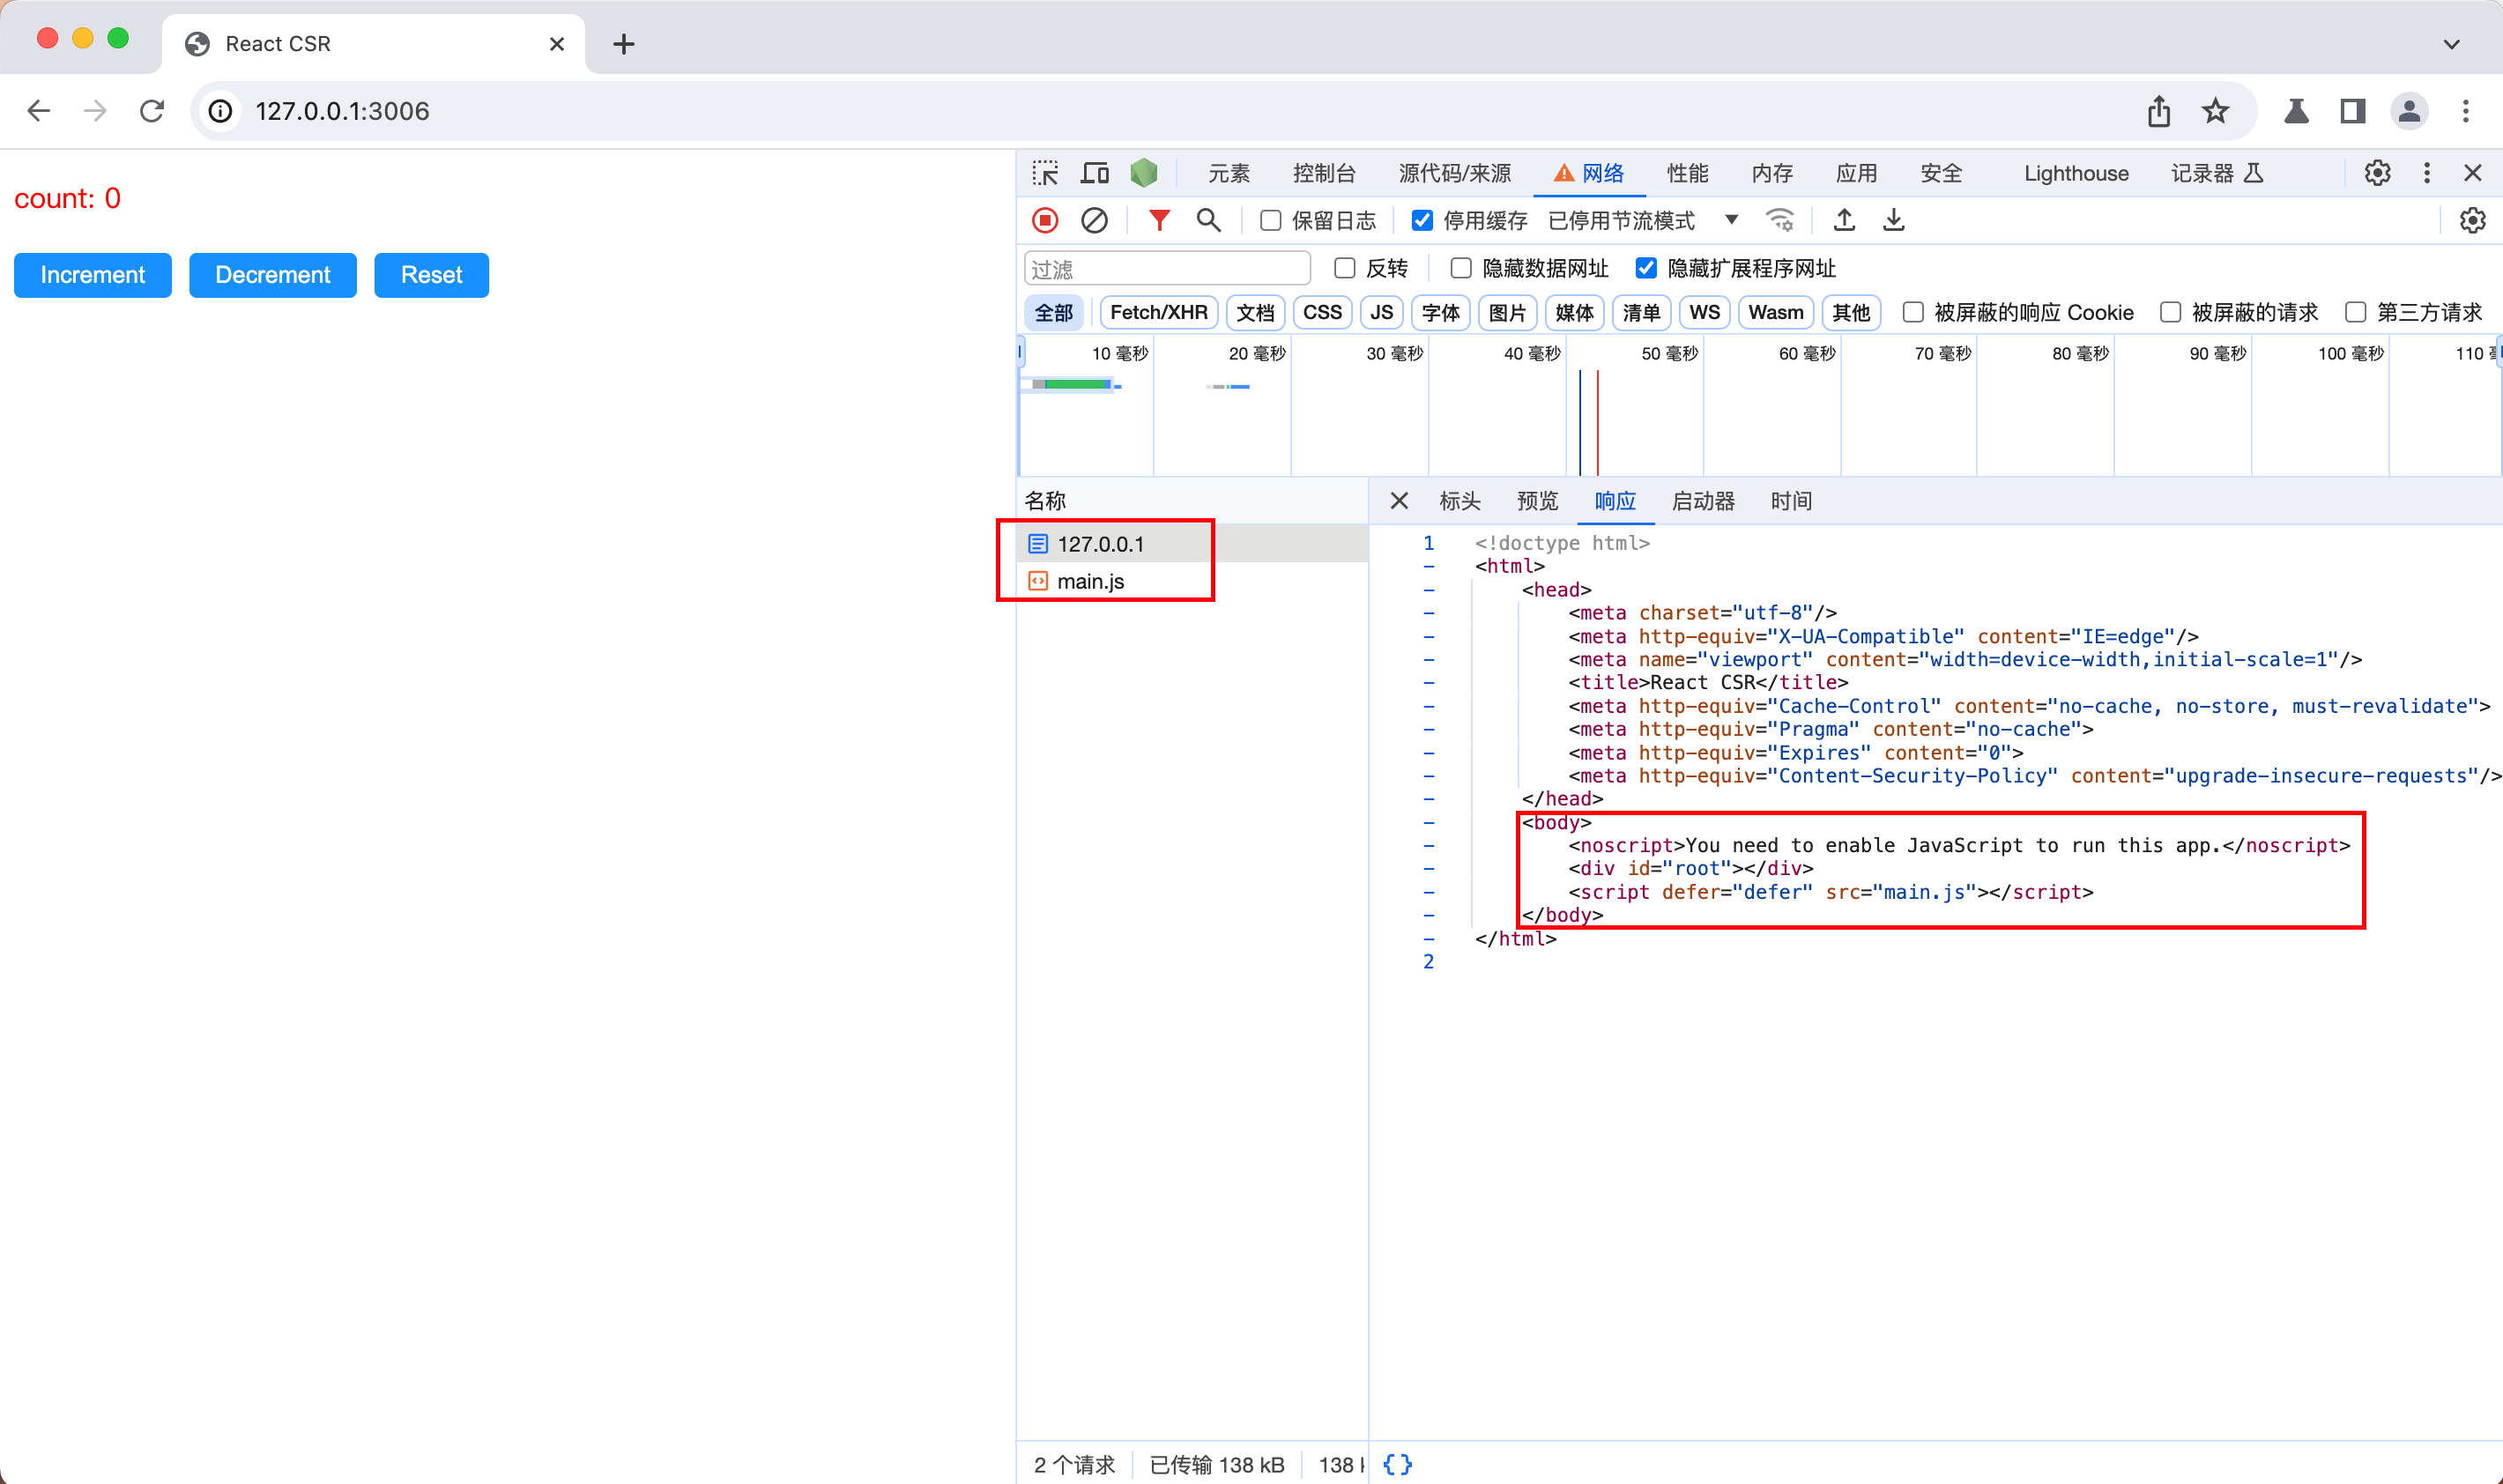
Task: Bookmark page with star icon
Action: (x=2216, y=111)
